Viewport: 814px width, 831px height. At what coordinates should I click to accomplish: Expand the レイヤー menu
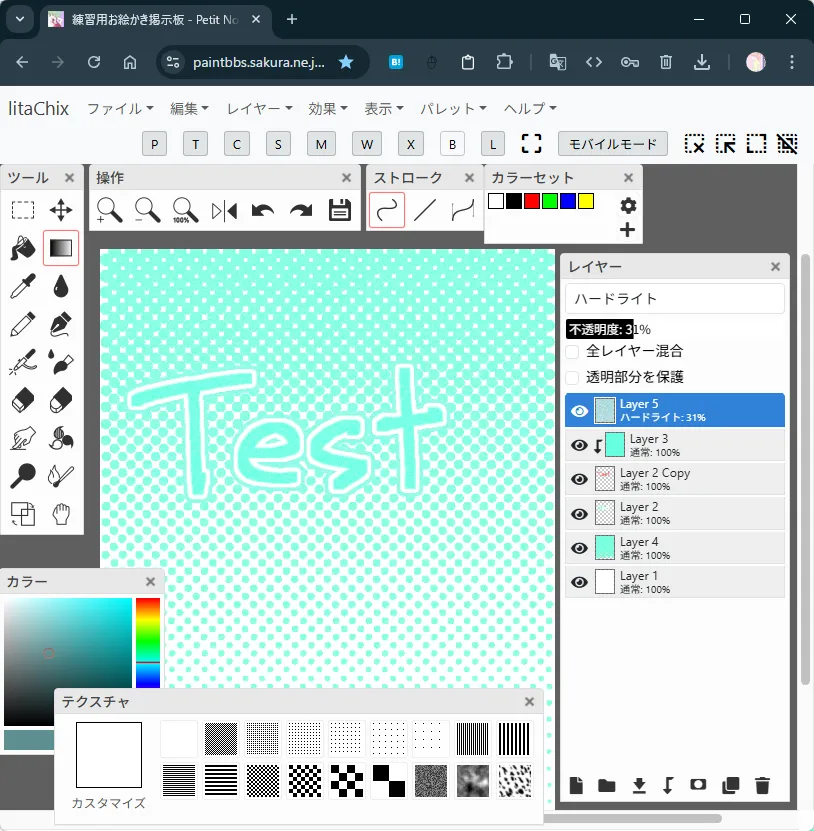pos(259,108)
